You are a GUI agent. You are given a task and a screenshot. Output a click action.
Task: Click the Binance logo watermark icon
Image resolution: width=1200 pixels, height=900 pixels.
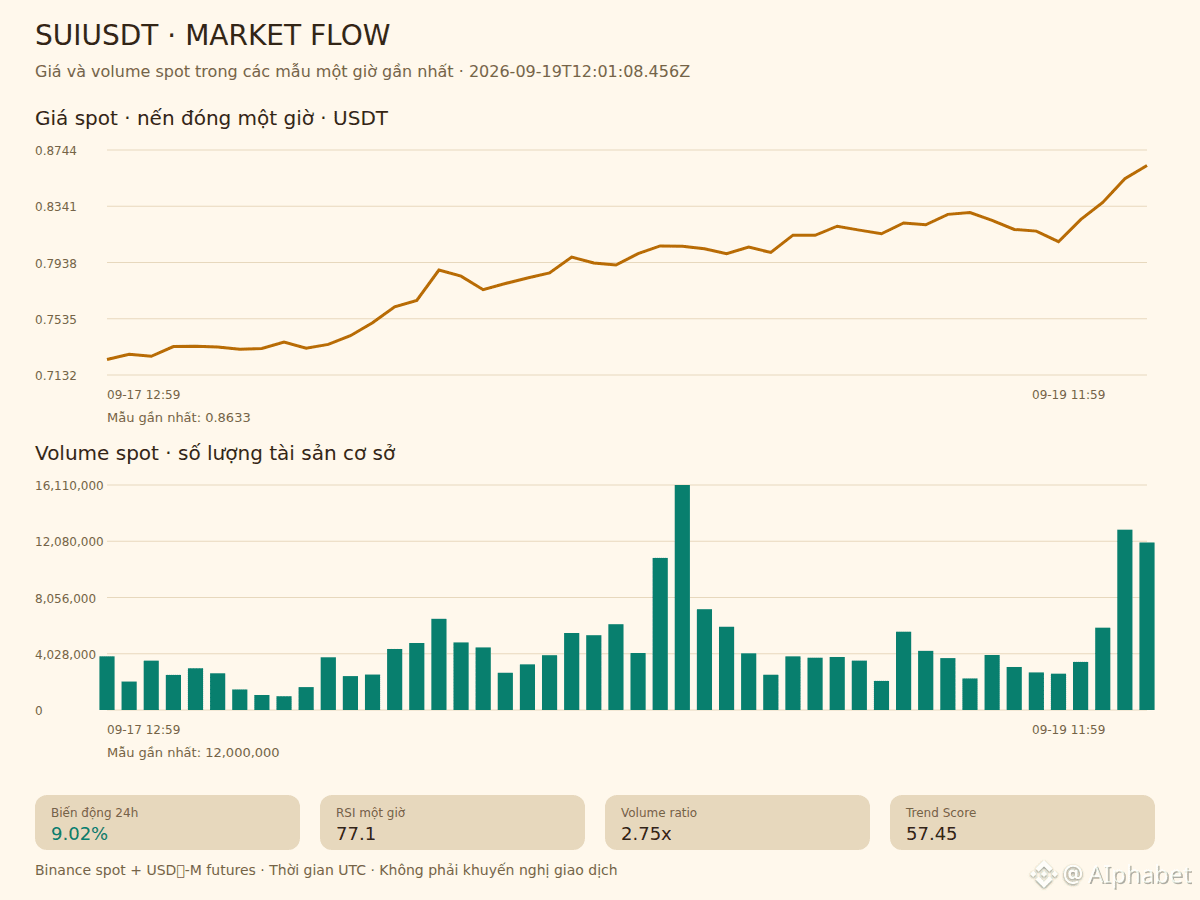tap(1044, 875)
